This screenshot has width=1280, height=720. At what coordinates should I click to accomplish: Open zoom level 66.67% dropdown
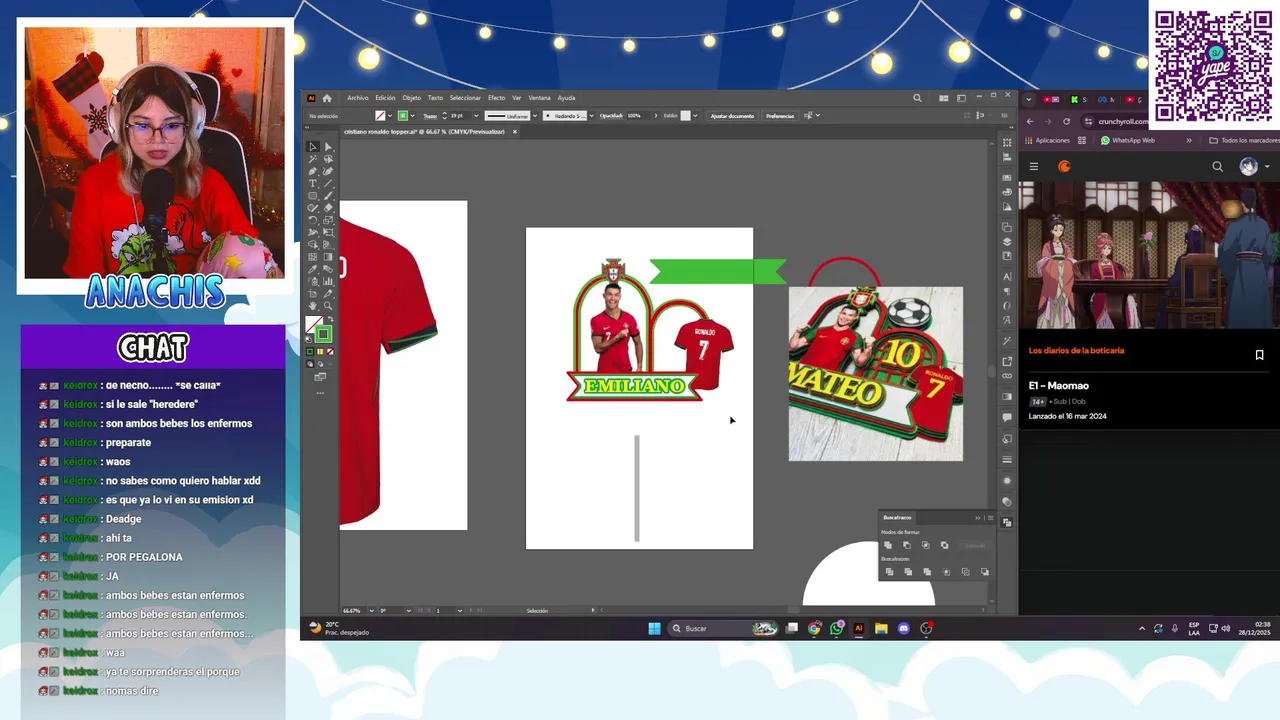371,610
